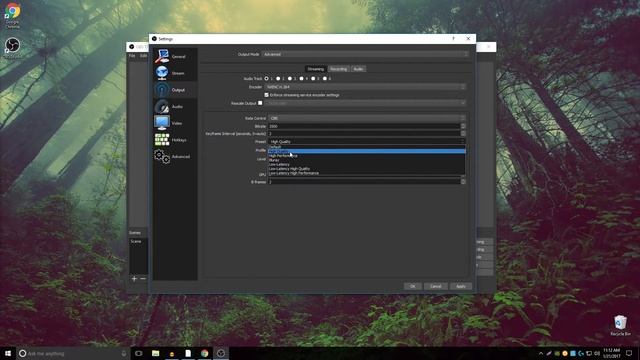Click the Keyframe Interval stepper arrows
Image resolution: width=640 pixels, height=360 pixels.
(463, 133)
